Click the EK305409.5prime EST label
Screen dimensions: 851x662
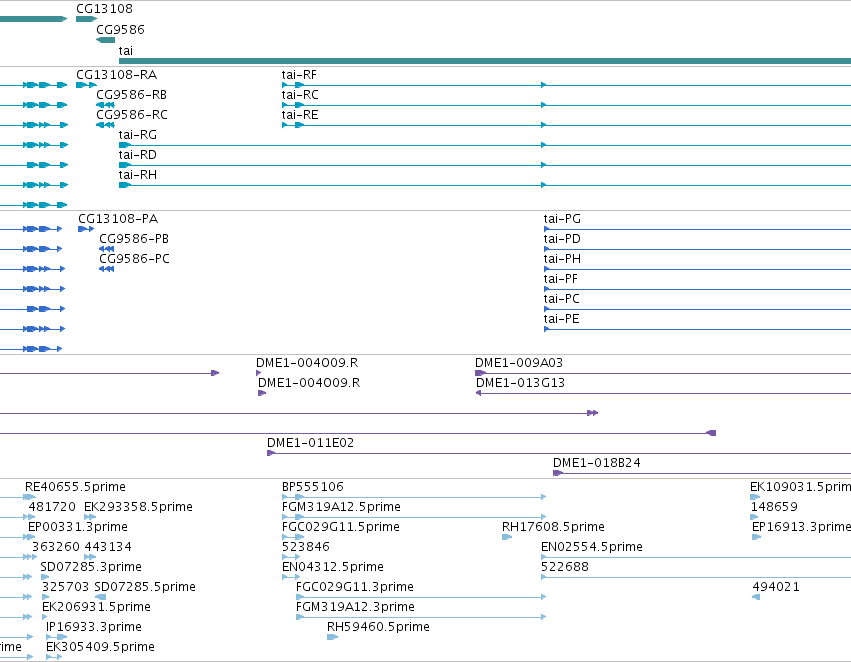pyautogui.click(x=100, y=648)
